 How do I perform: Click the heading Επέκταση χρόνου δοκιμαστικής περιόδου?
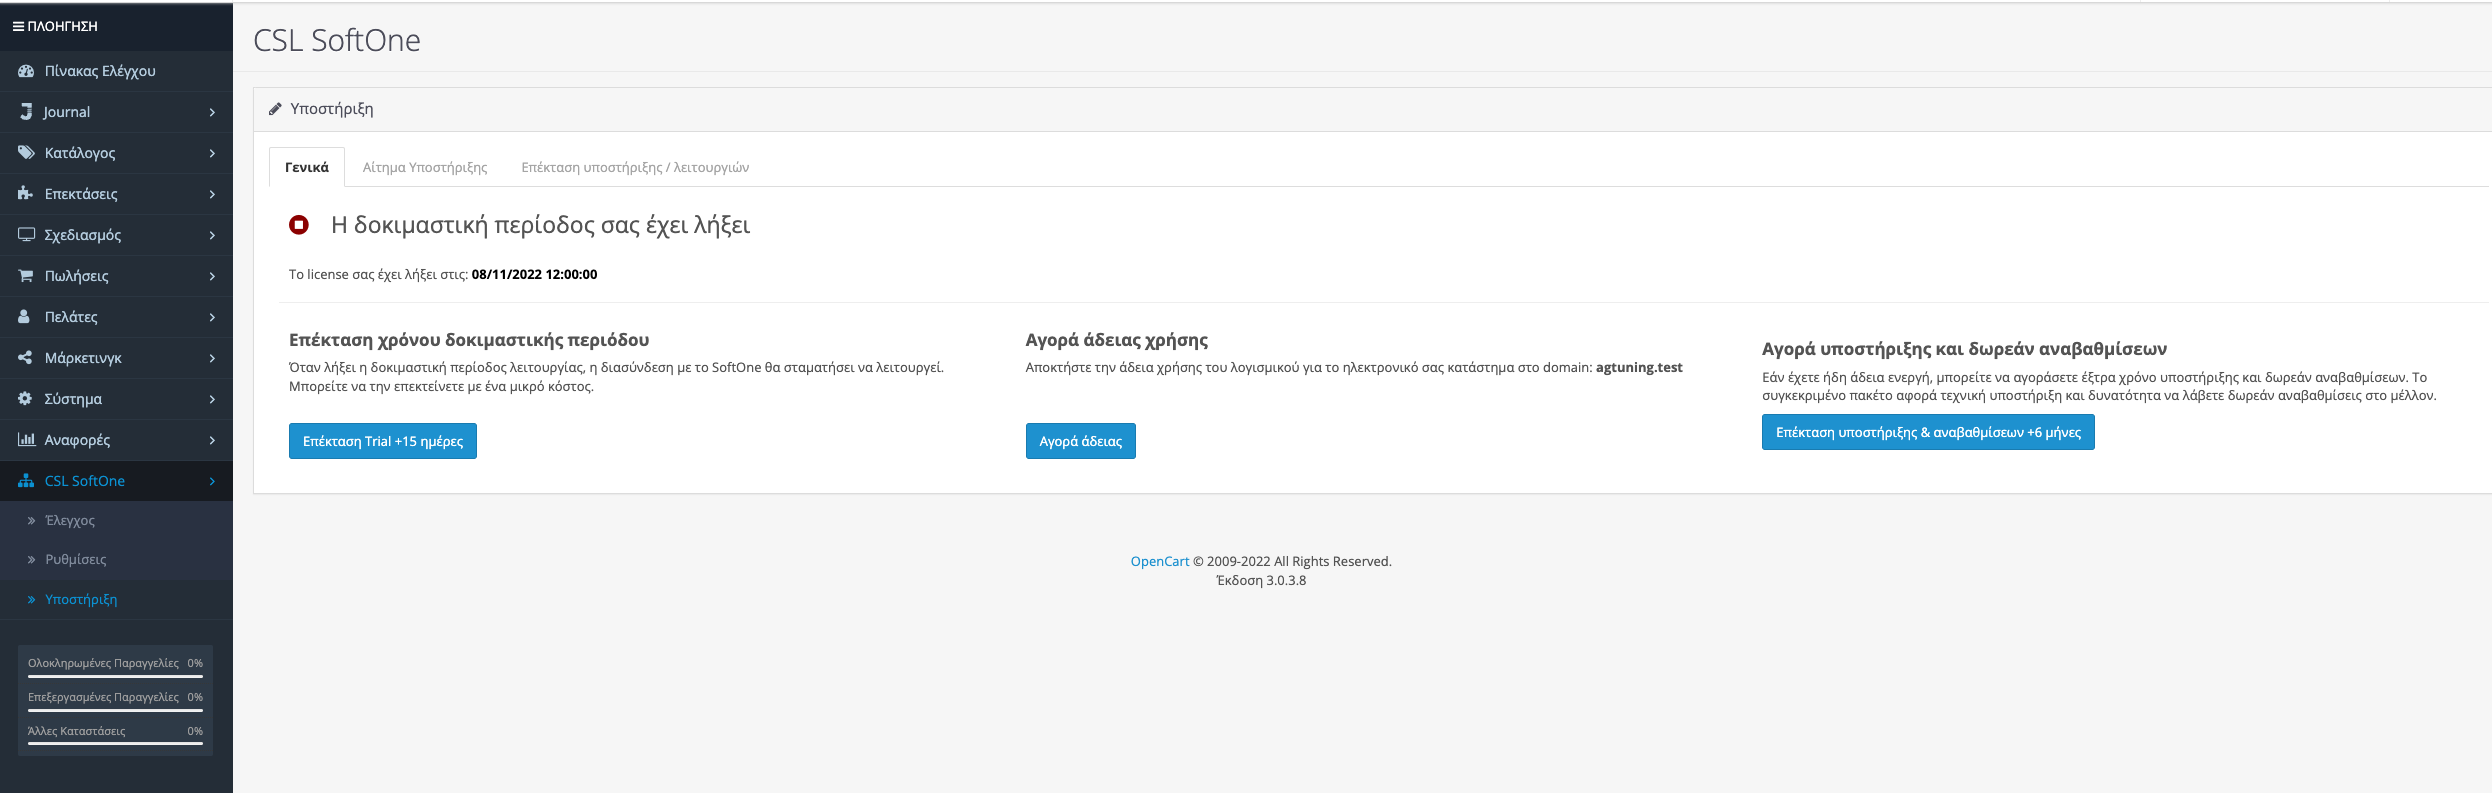469,340
